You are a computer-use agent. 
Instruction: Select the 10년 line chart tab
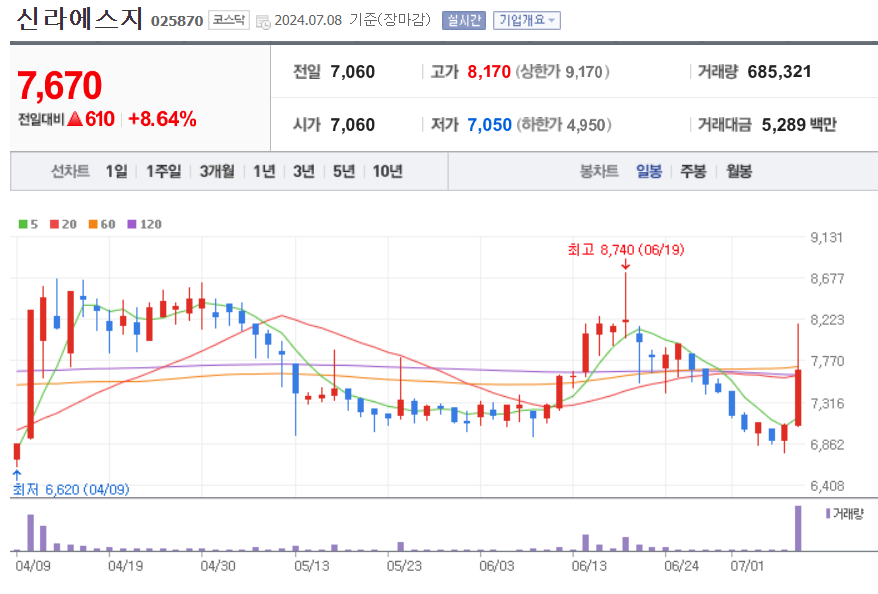[x=387, y=171]
